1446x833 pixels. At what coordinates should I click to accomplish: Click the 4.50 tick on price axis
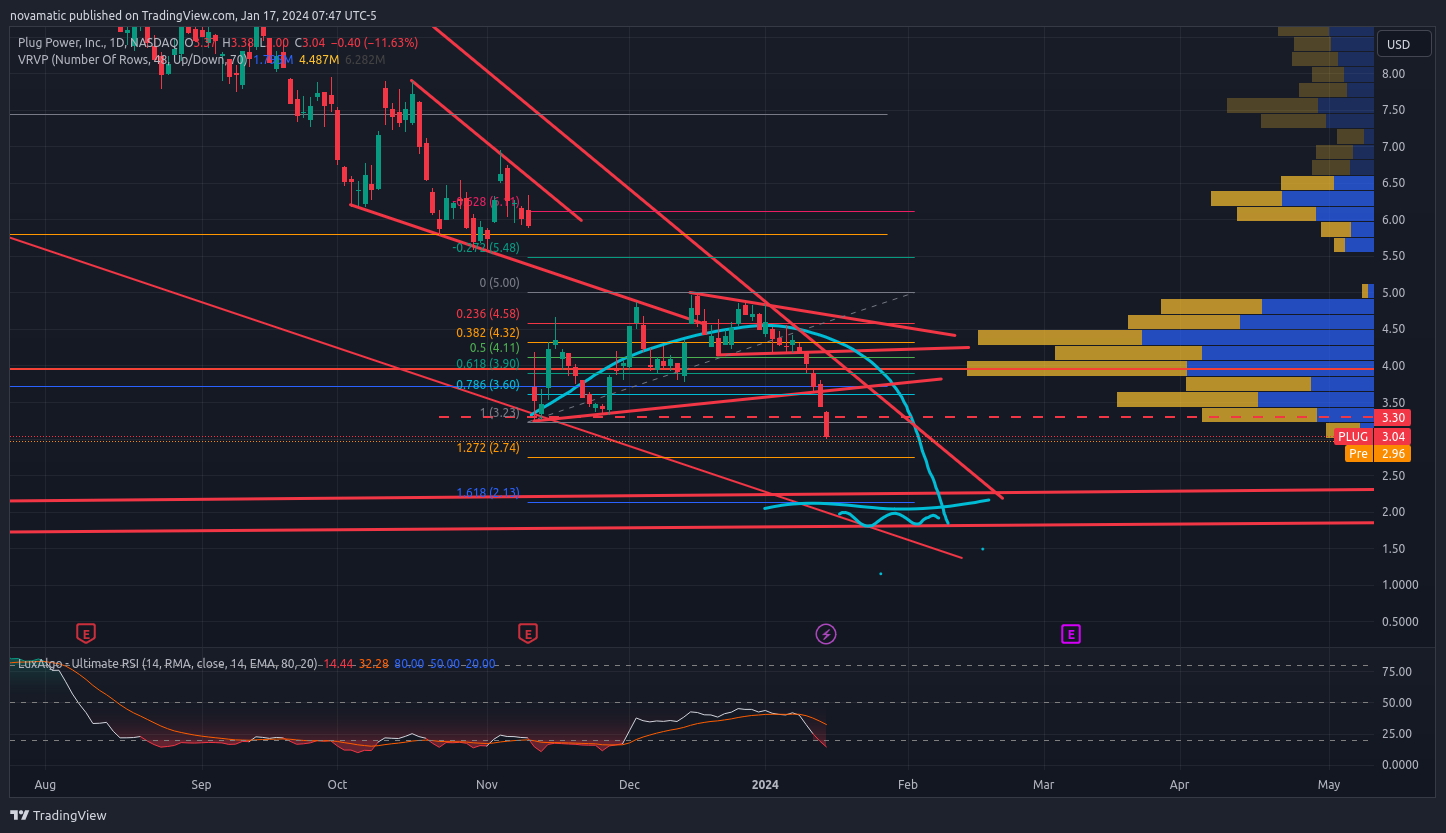[1393, 329]
